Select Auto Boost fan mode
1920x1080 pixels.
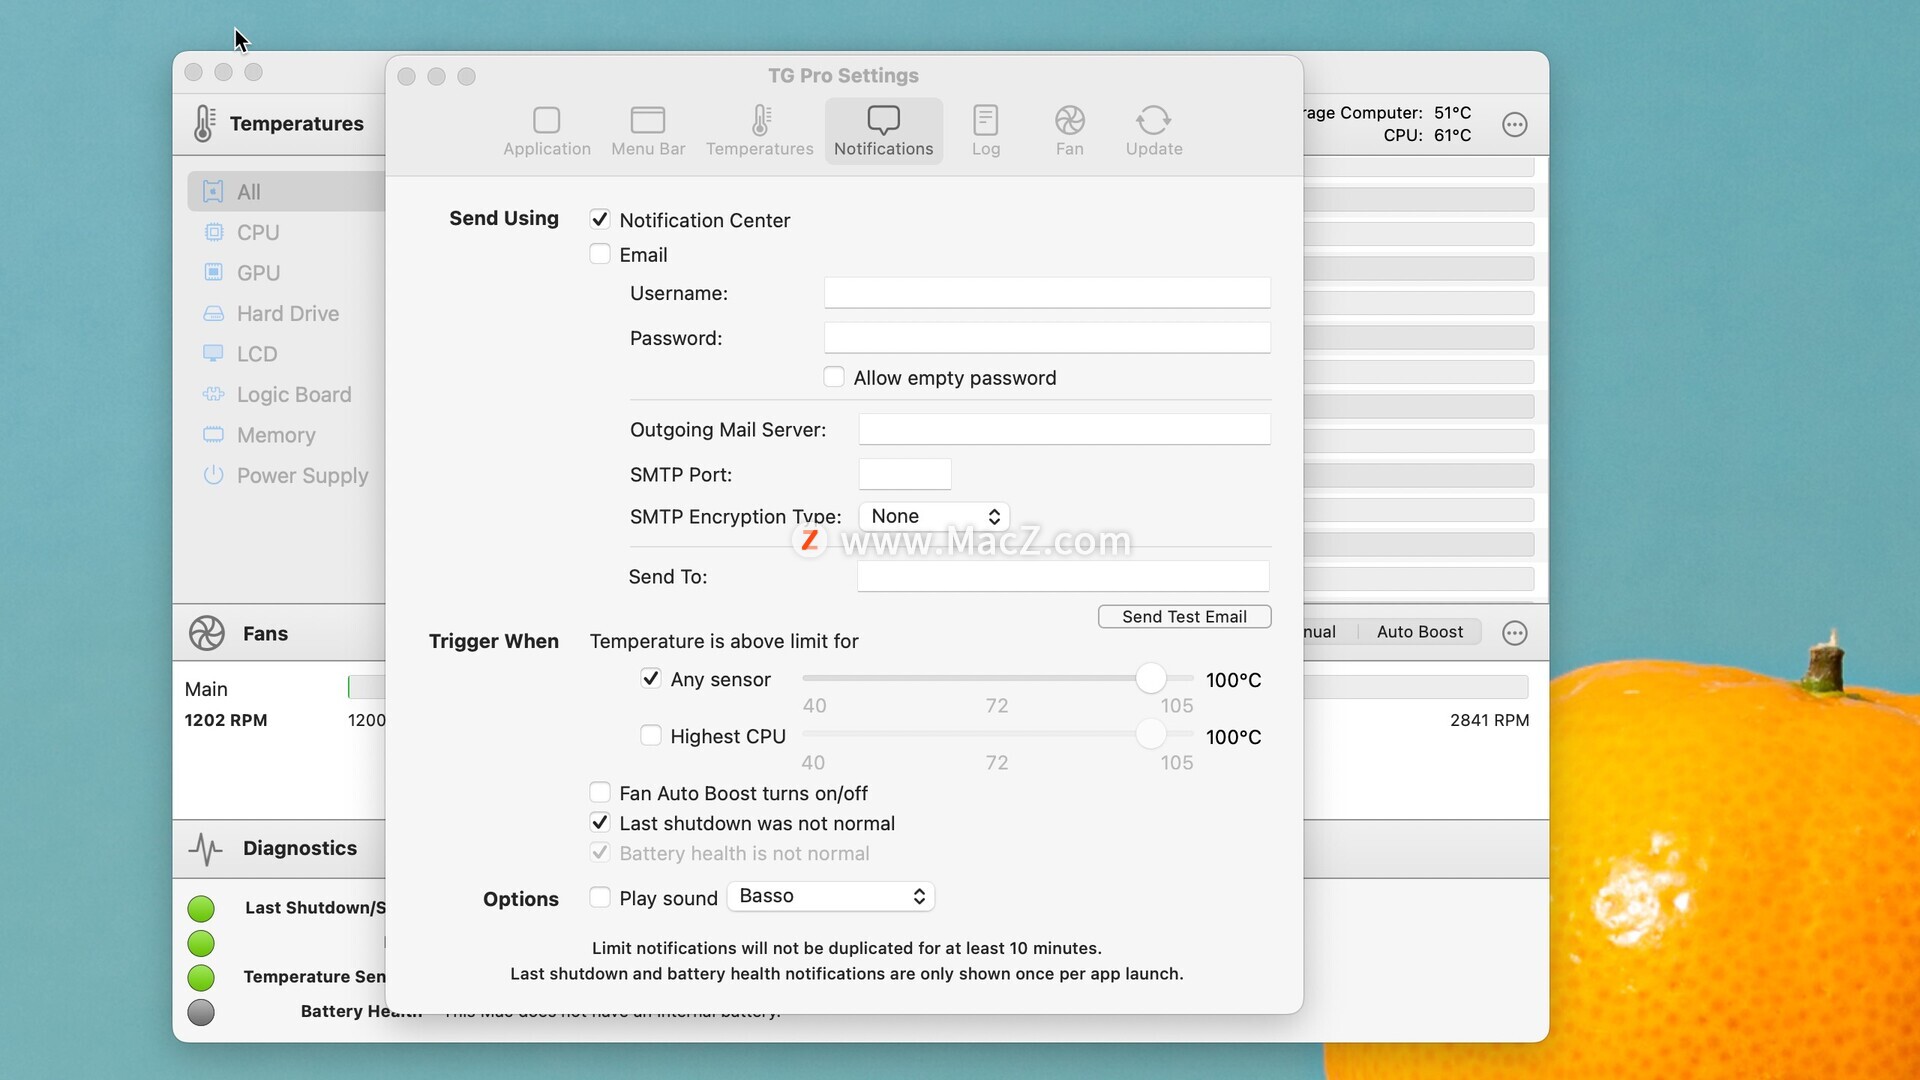(x=1419, y=632)
